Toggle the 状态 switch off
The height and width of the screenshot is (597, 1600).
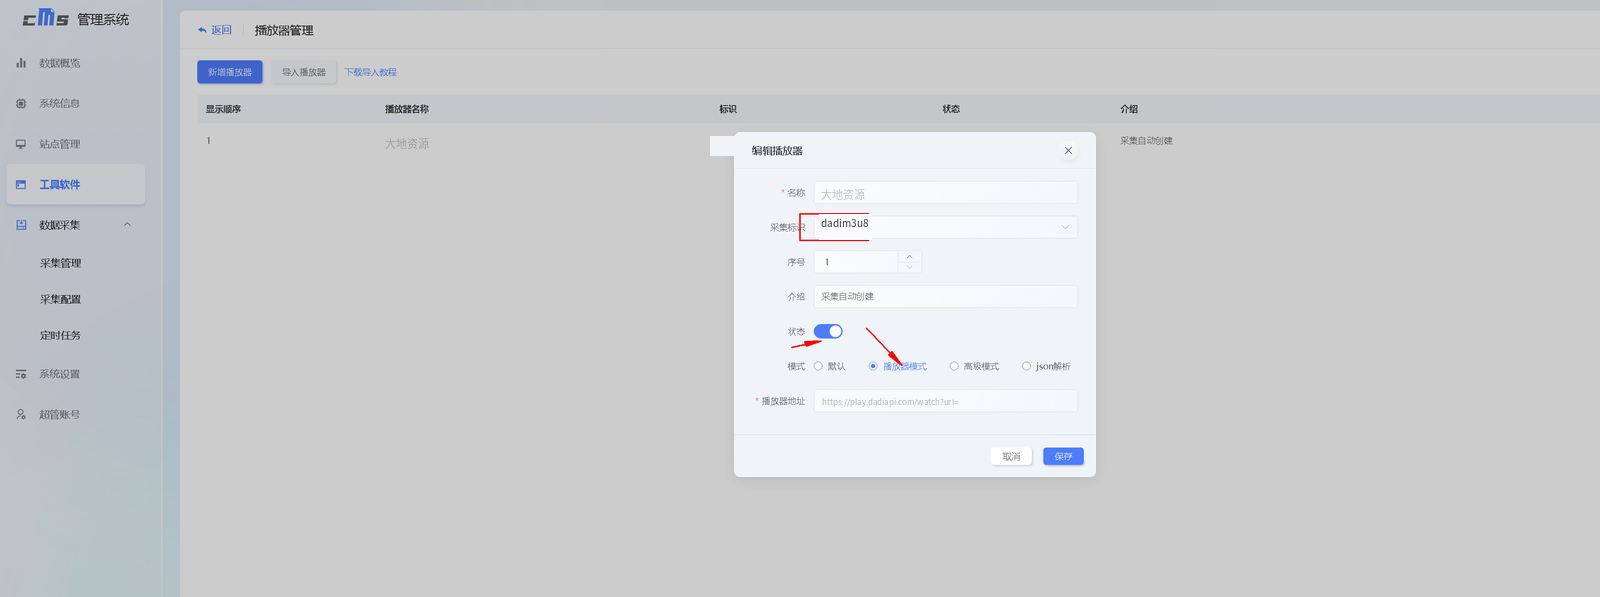(x=828, y=331)
